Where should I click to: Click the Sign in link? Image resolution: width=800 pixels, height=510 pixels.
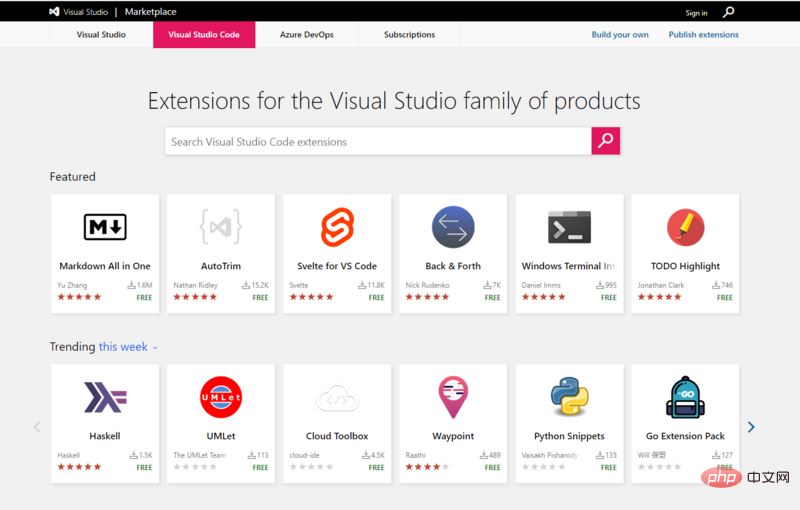(x=696, y=13)
